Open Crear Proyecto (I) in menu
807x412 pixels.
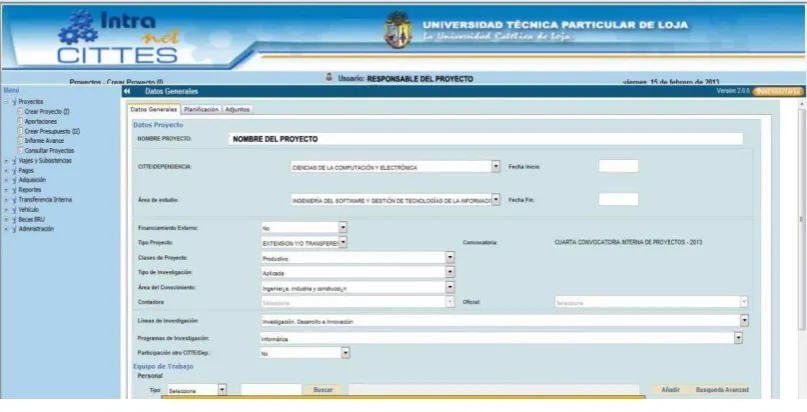[x=47, y=112]
